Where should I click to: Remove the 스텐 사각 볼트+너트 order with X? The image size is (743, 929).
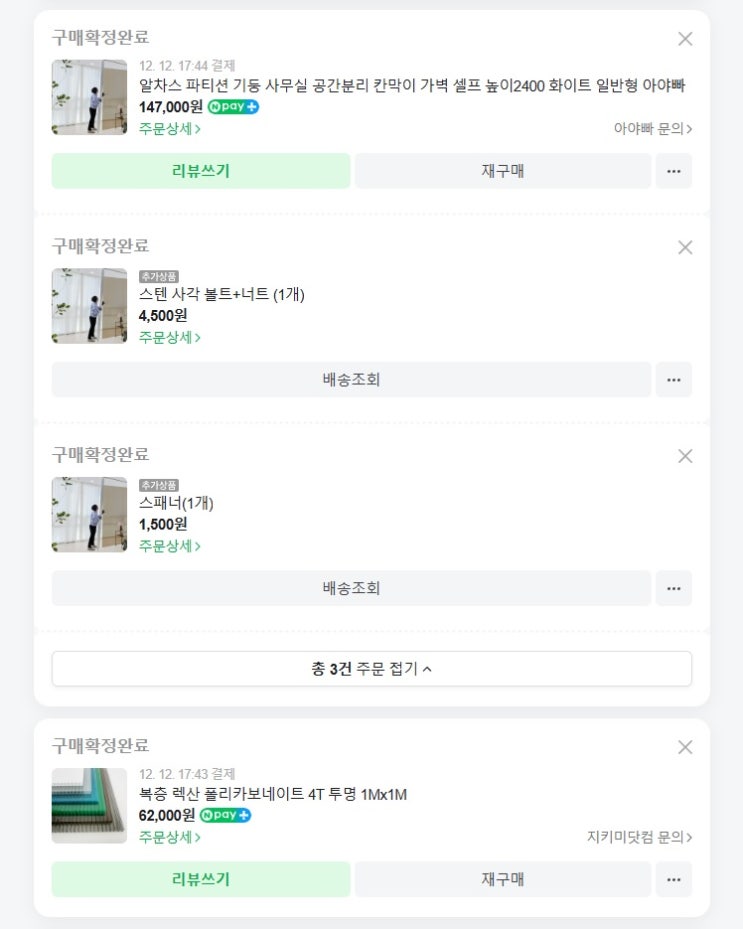click(685, 247)
